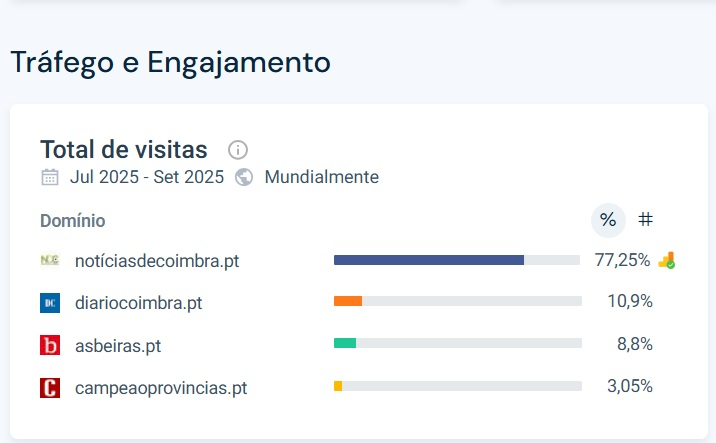Open the notíciasdecoimbra.pt domain link
716x443 pixels.
[x=157, y=261]
